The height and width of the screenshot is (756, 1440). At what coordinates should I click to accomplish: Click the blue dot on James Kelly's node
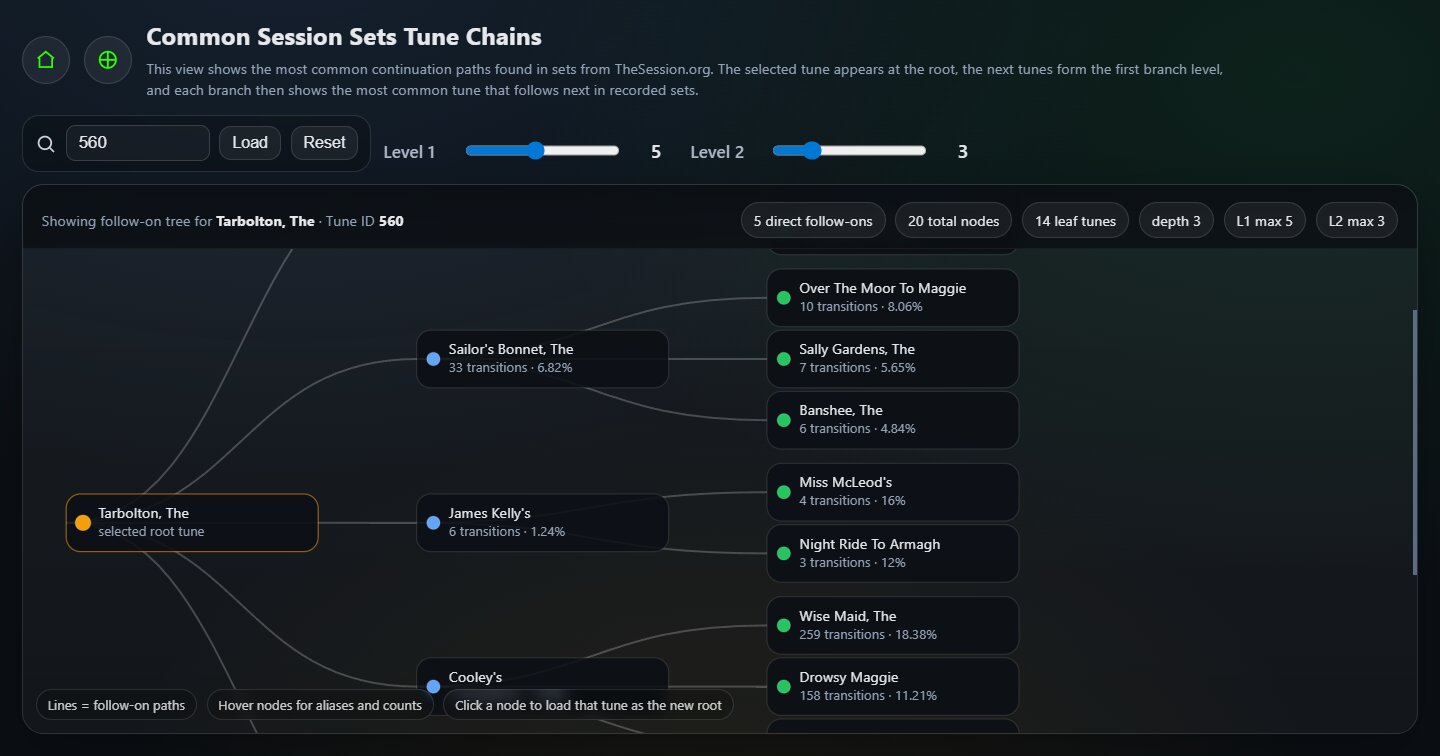tap(433, 522)
